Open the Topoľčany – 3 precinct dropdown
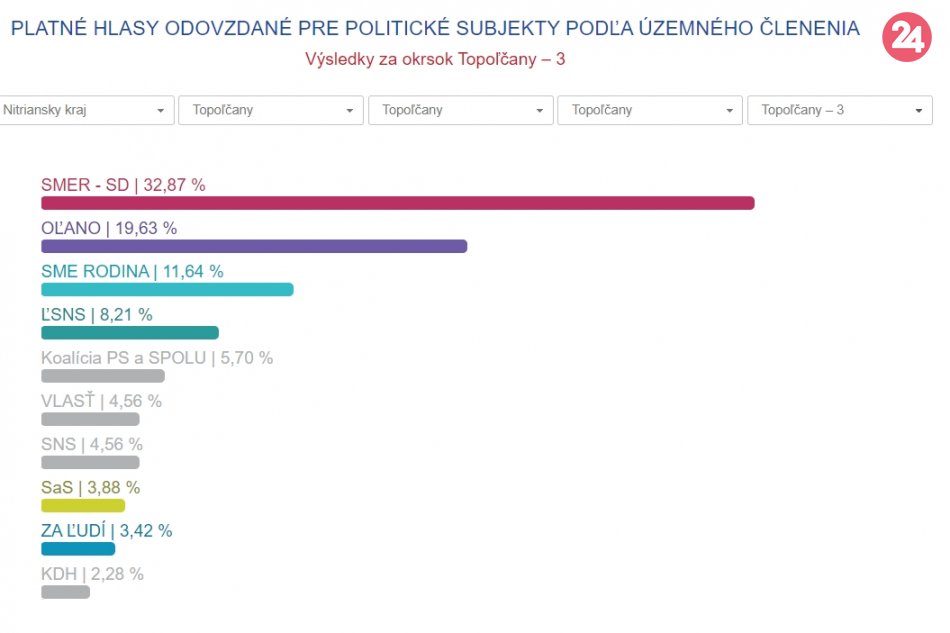Image resolution: width=950 pixels, height=633 pixels. 839,110
